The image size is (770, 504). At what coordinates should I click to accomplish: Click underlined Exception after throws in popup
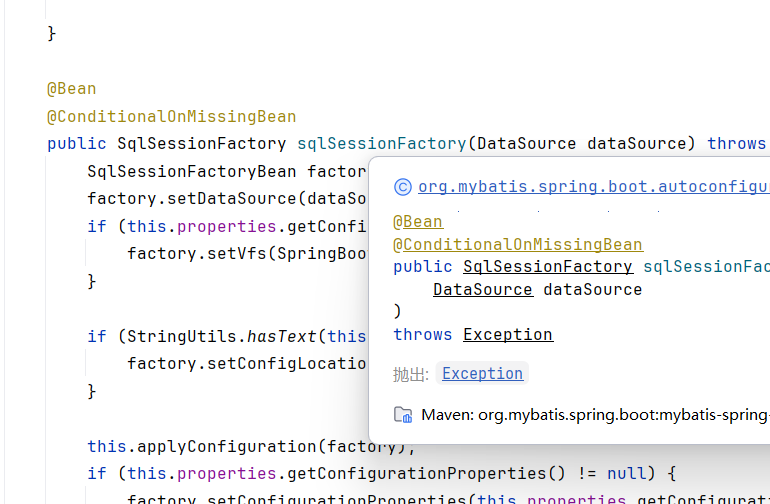click(507, 334)
